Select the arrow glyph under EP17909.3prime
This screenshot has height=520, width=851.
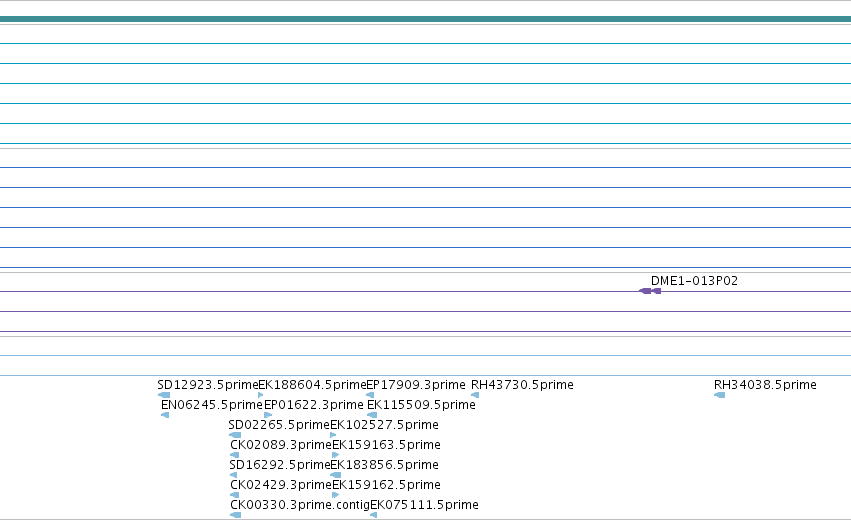[x=370, y=395]
